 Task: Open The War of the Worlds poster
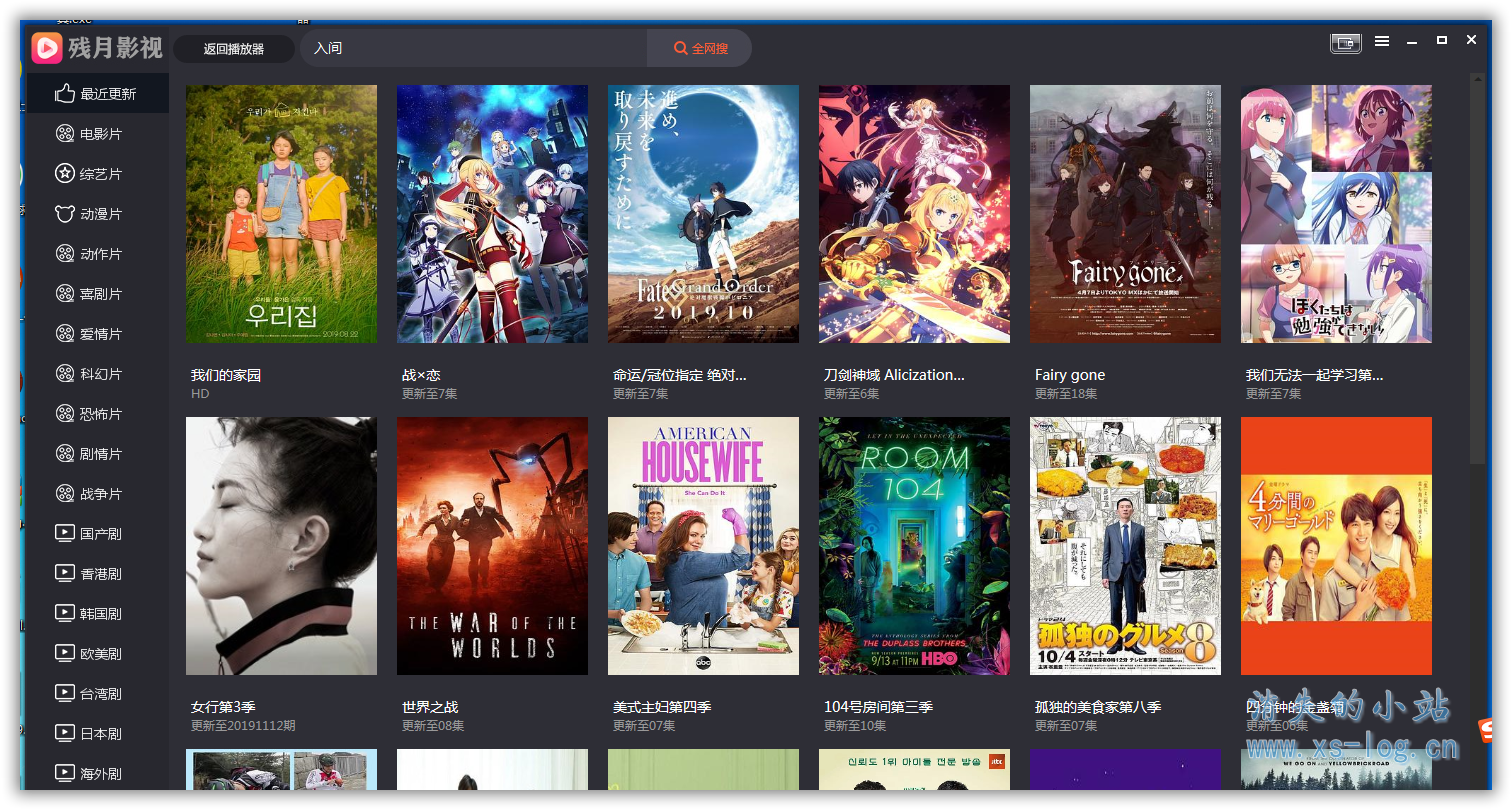click(492, 546)
